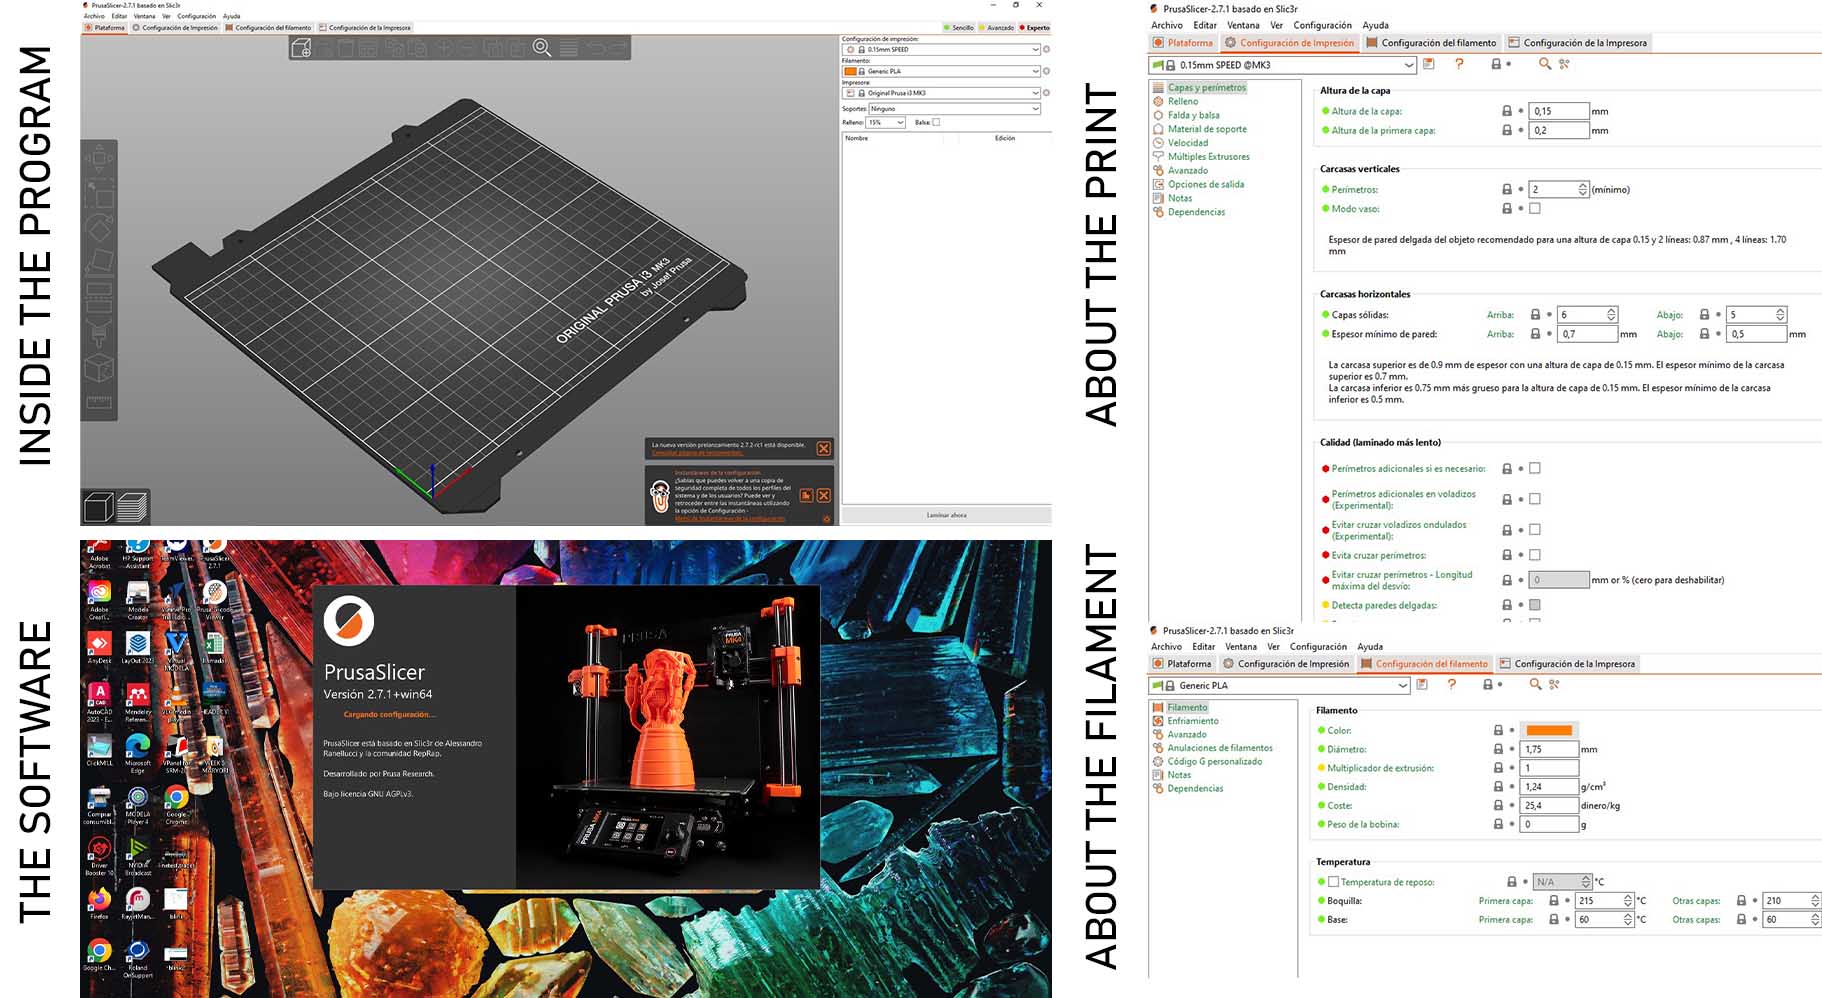
Task: Select Código G personalizado in filament tree
Action: tap(1214, 762)
